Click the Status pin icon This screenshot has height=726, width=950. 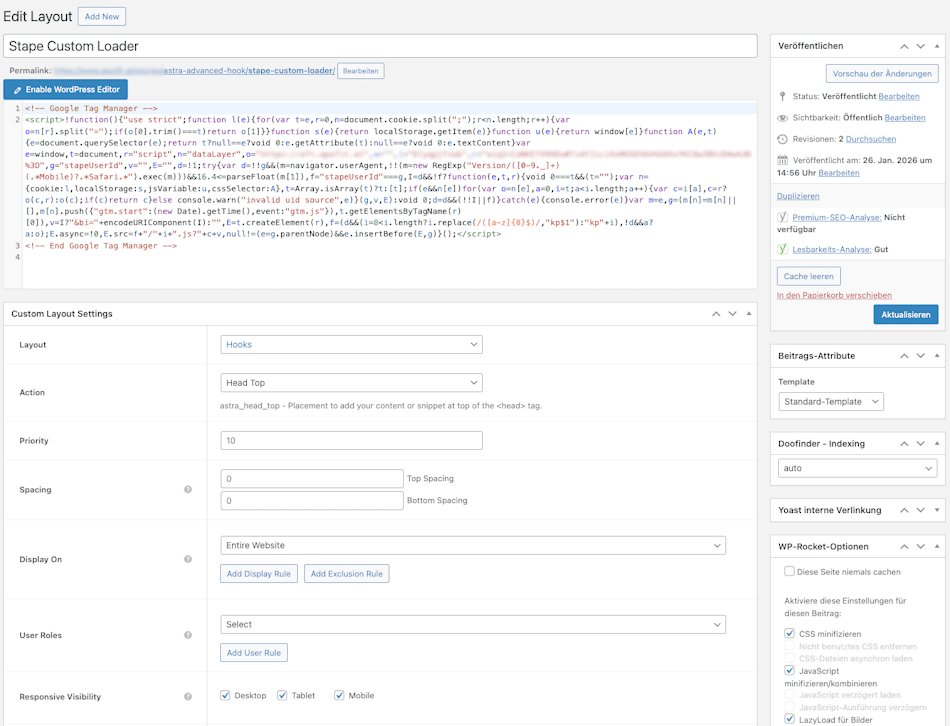(x=782, y=96)
